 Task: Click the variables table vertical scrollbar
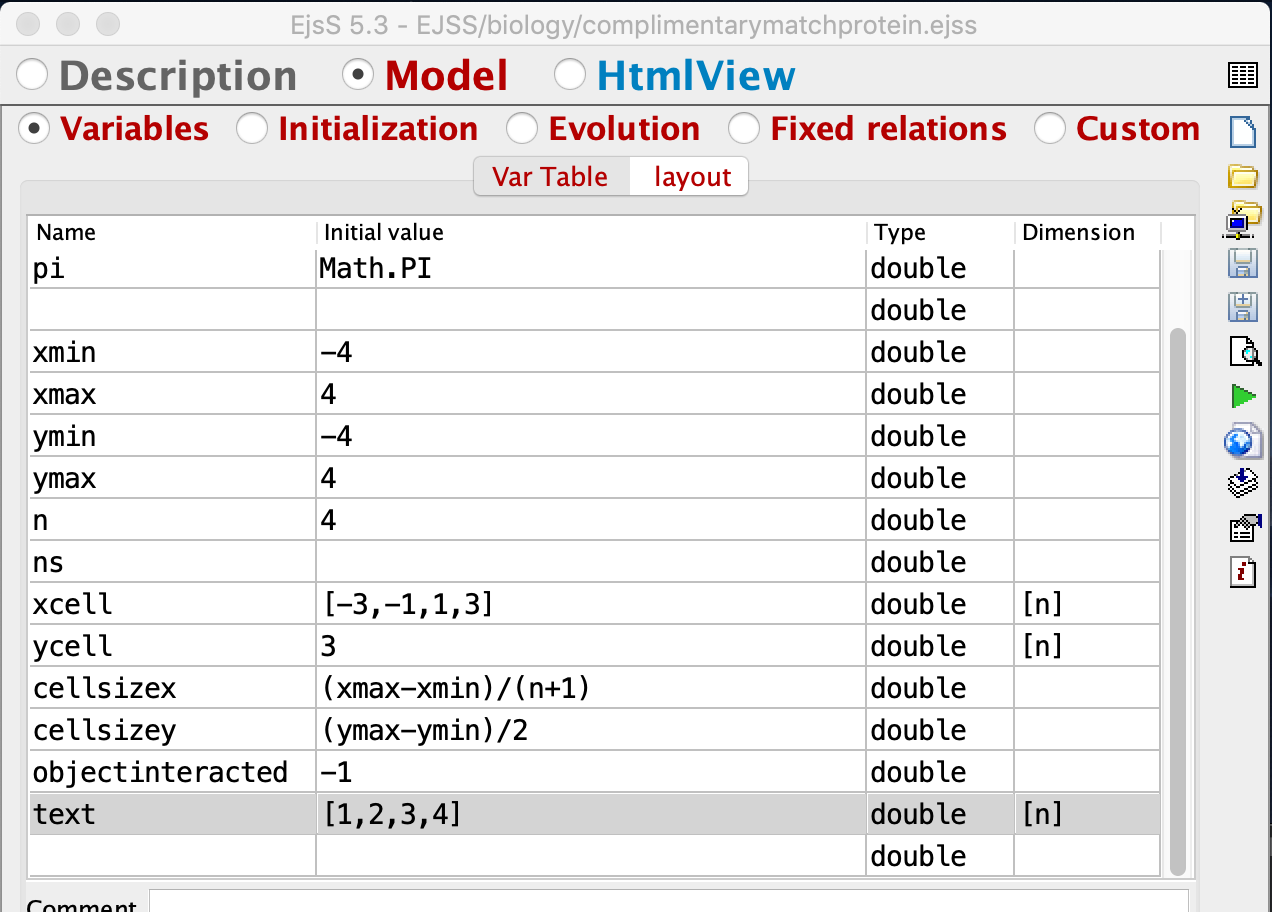coord(1177,600)
